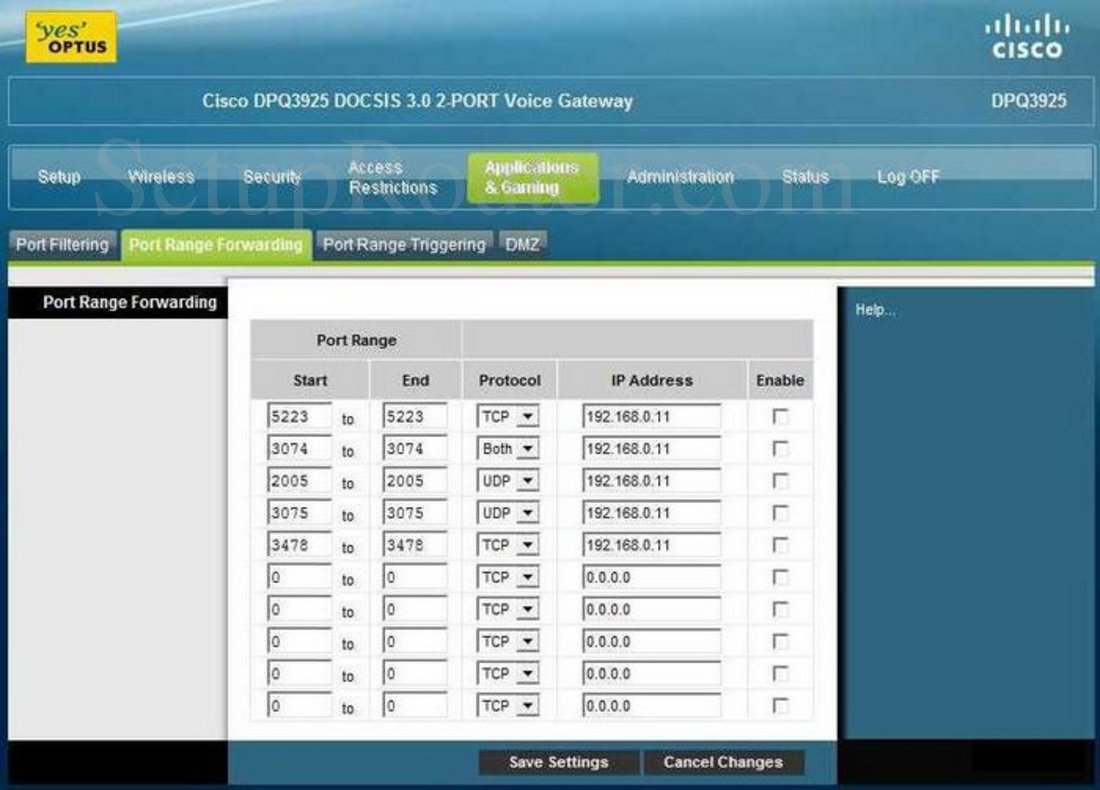The image size is (1100, 790).
Task: Enable the port 2005 forwarding rule
Action: (x=779, y=481)
